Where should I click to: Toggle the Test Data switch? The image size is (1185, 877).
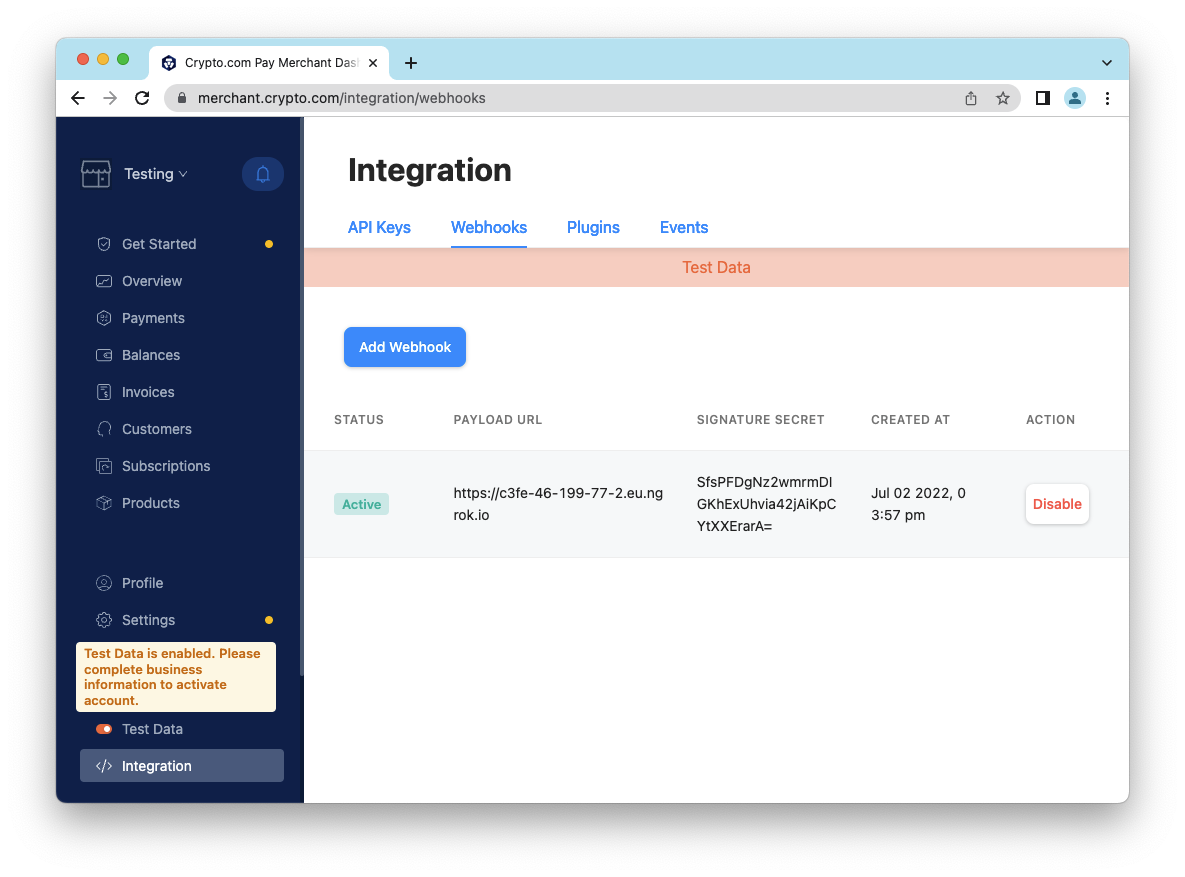(x=104, y=729)
